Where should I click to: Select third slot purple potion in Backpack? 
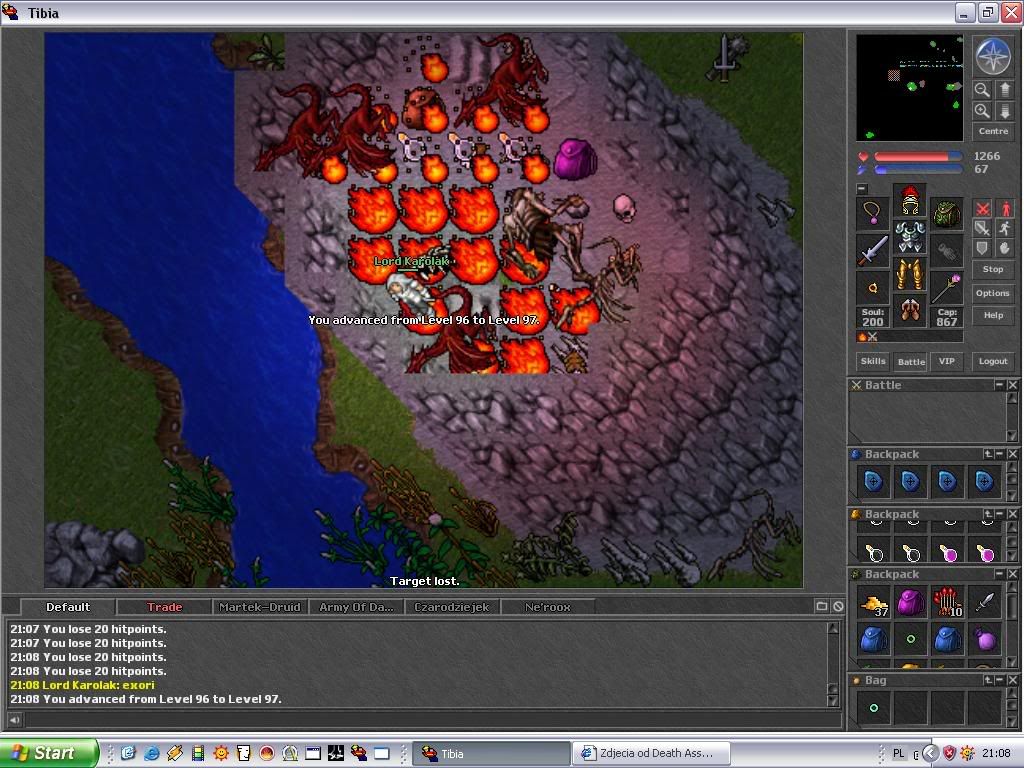[947, 553]
